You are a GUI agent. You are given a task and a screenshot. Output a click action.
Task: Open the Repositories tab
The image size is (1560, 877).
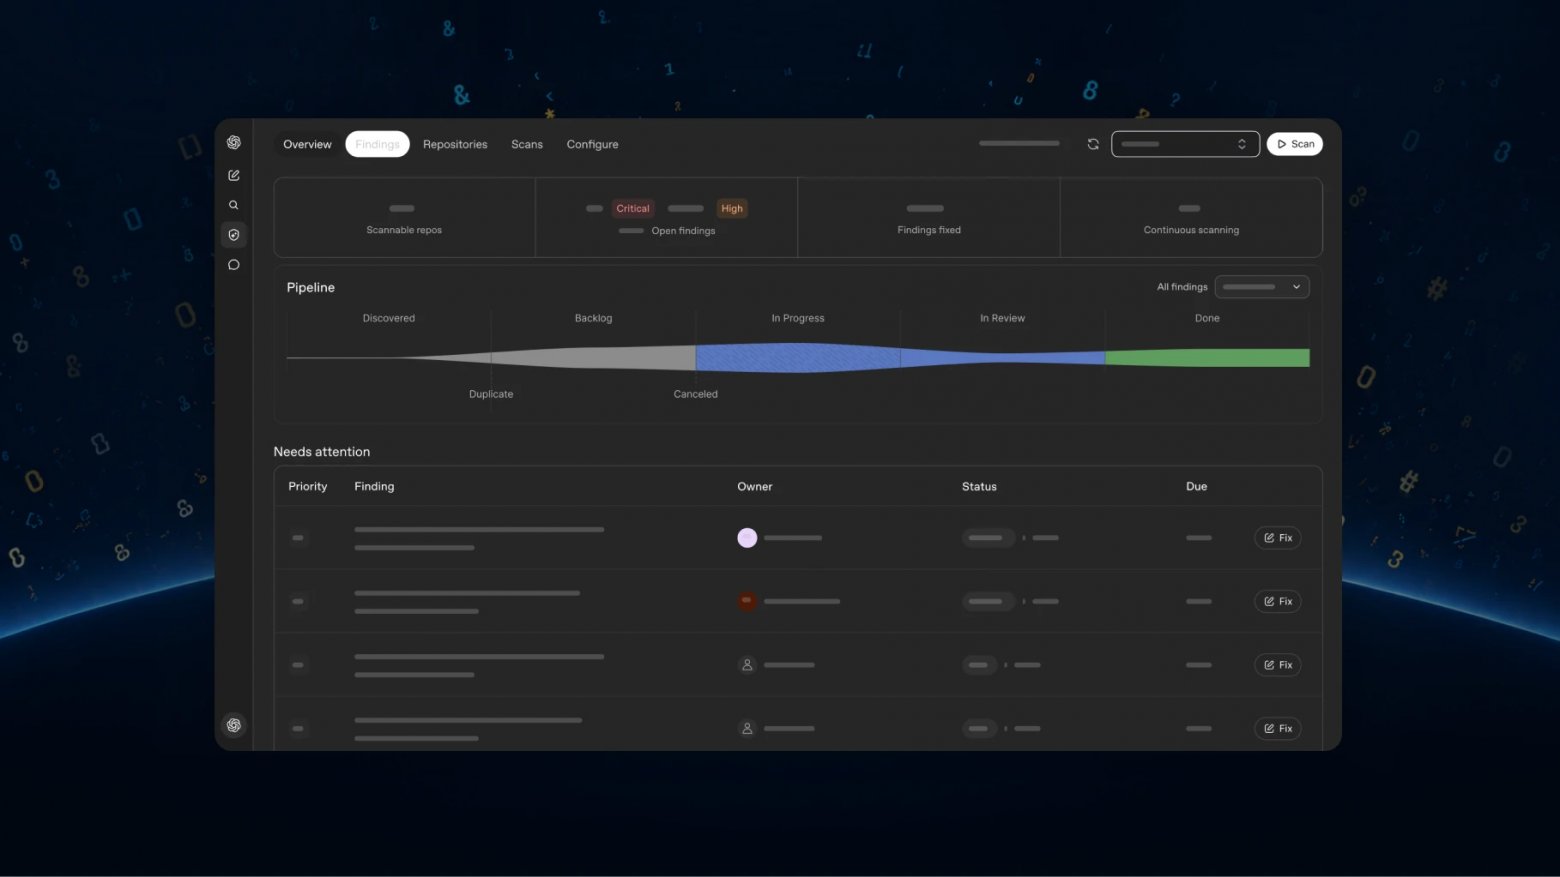pos(455,144)
